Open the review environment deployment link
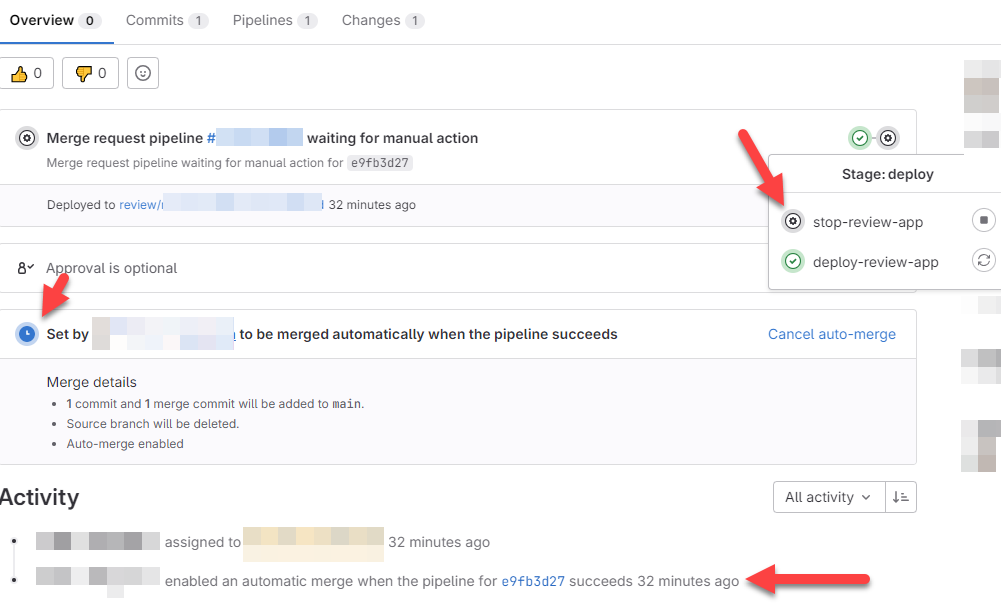 [222, 204]
